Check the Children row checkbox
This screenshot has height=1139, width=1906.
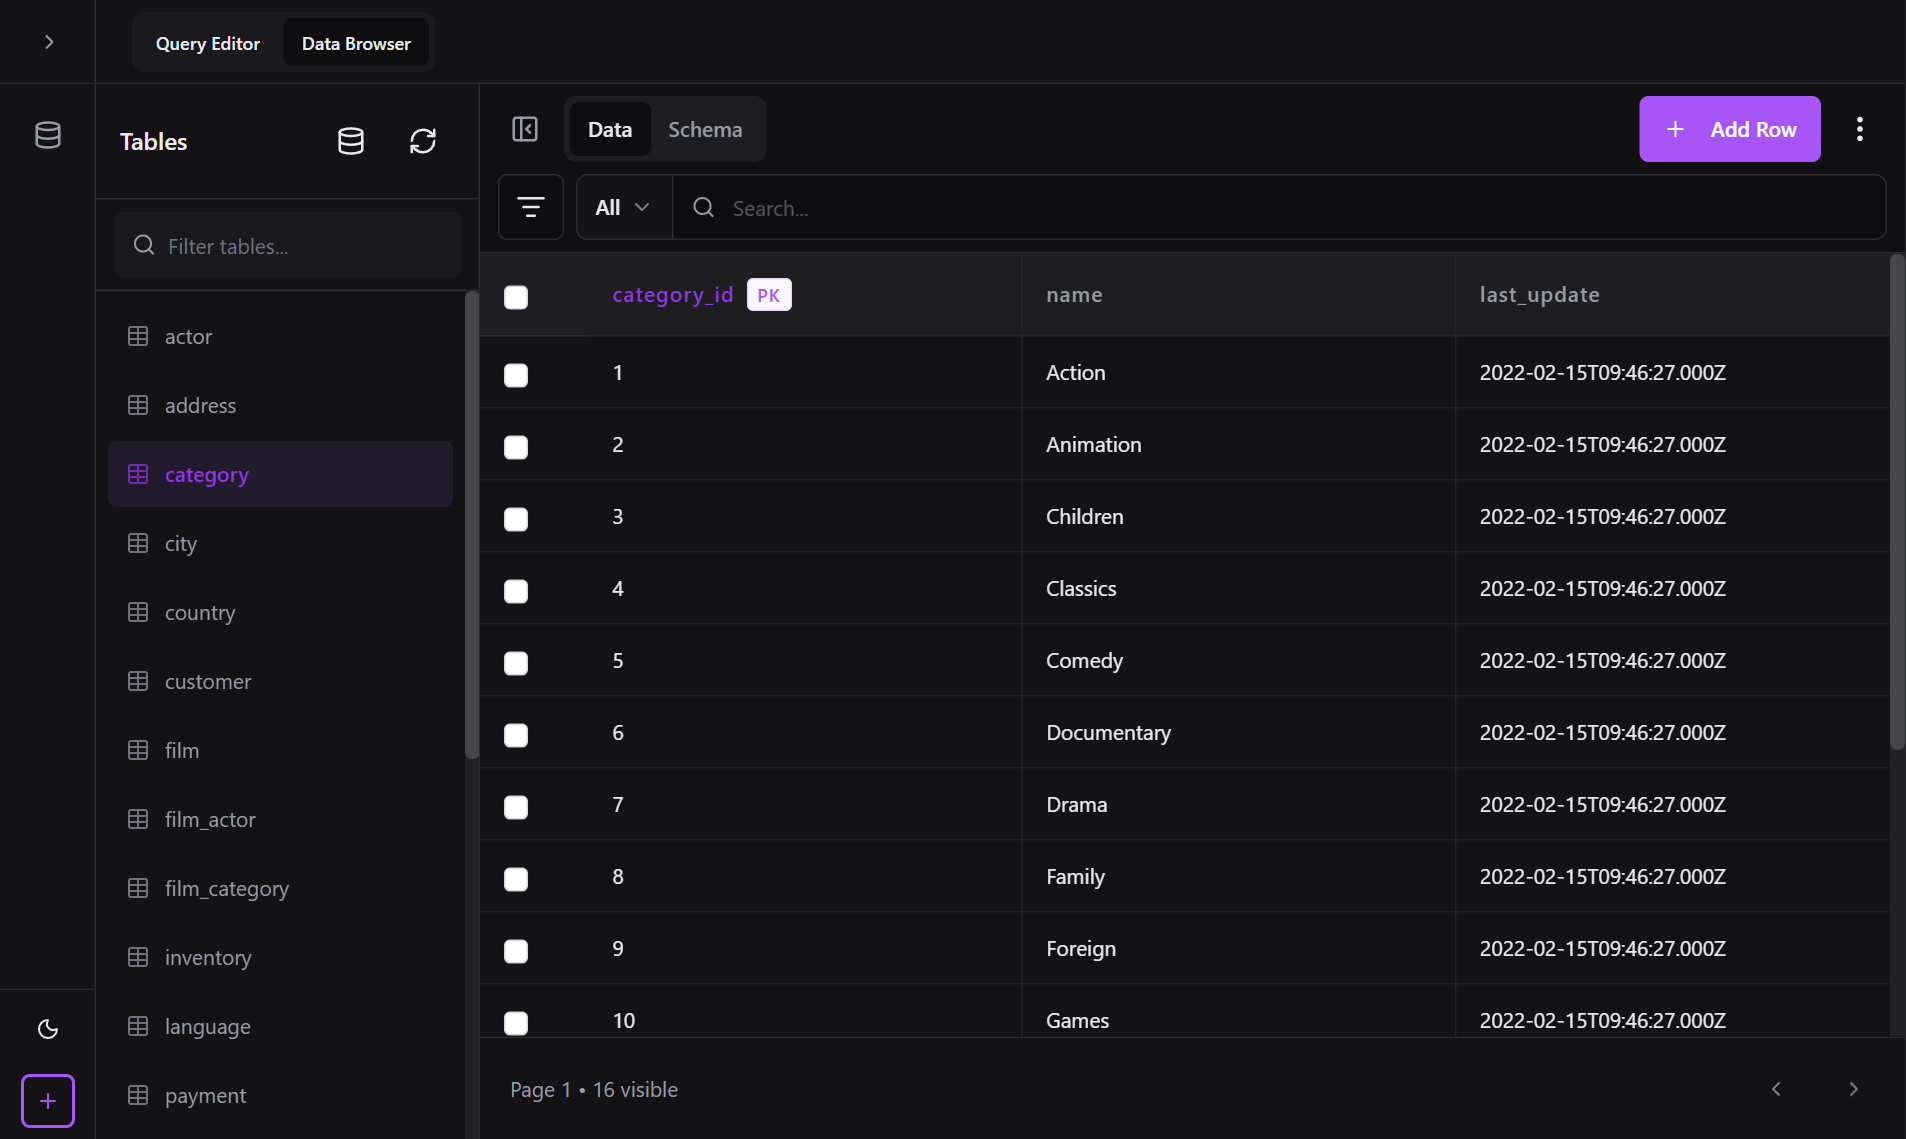[516, 519]
